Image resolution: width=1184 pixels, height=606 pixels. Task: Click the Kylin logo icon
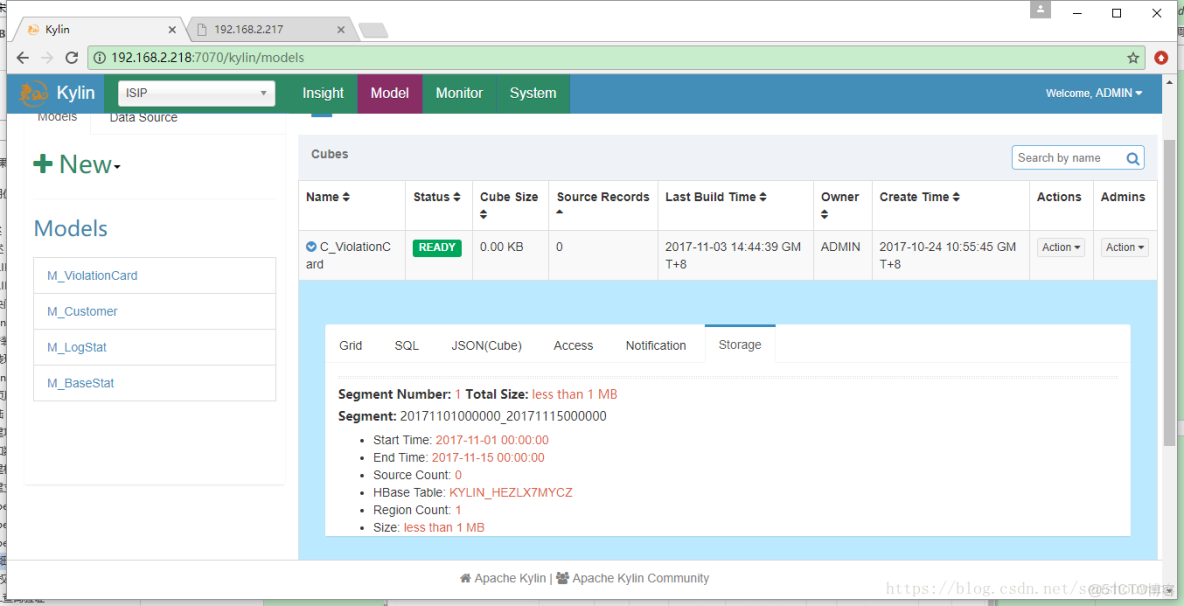[35, 94]
